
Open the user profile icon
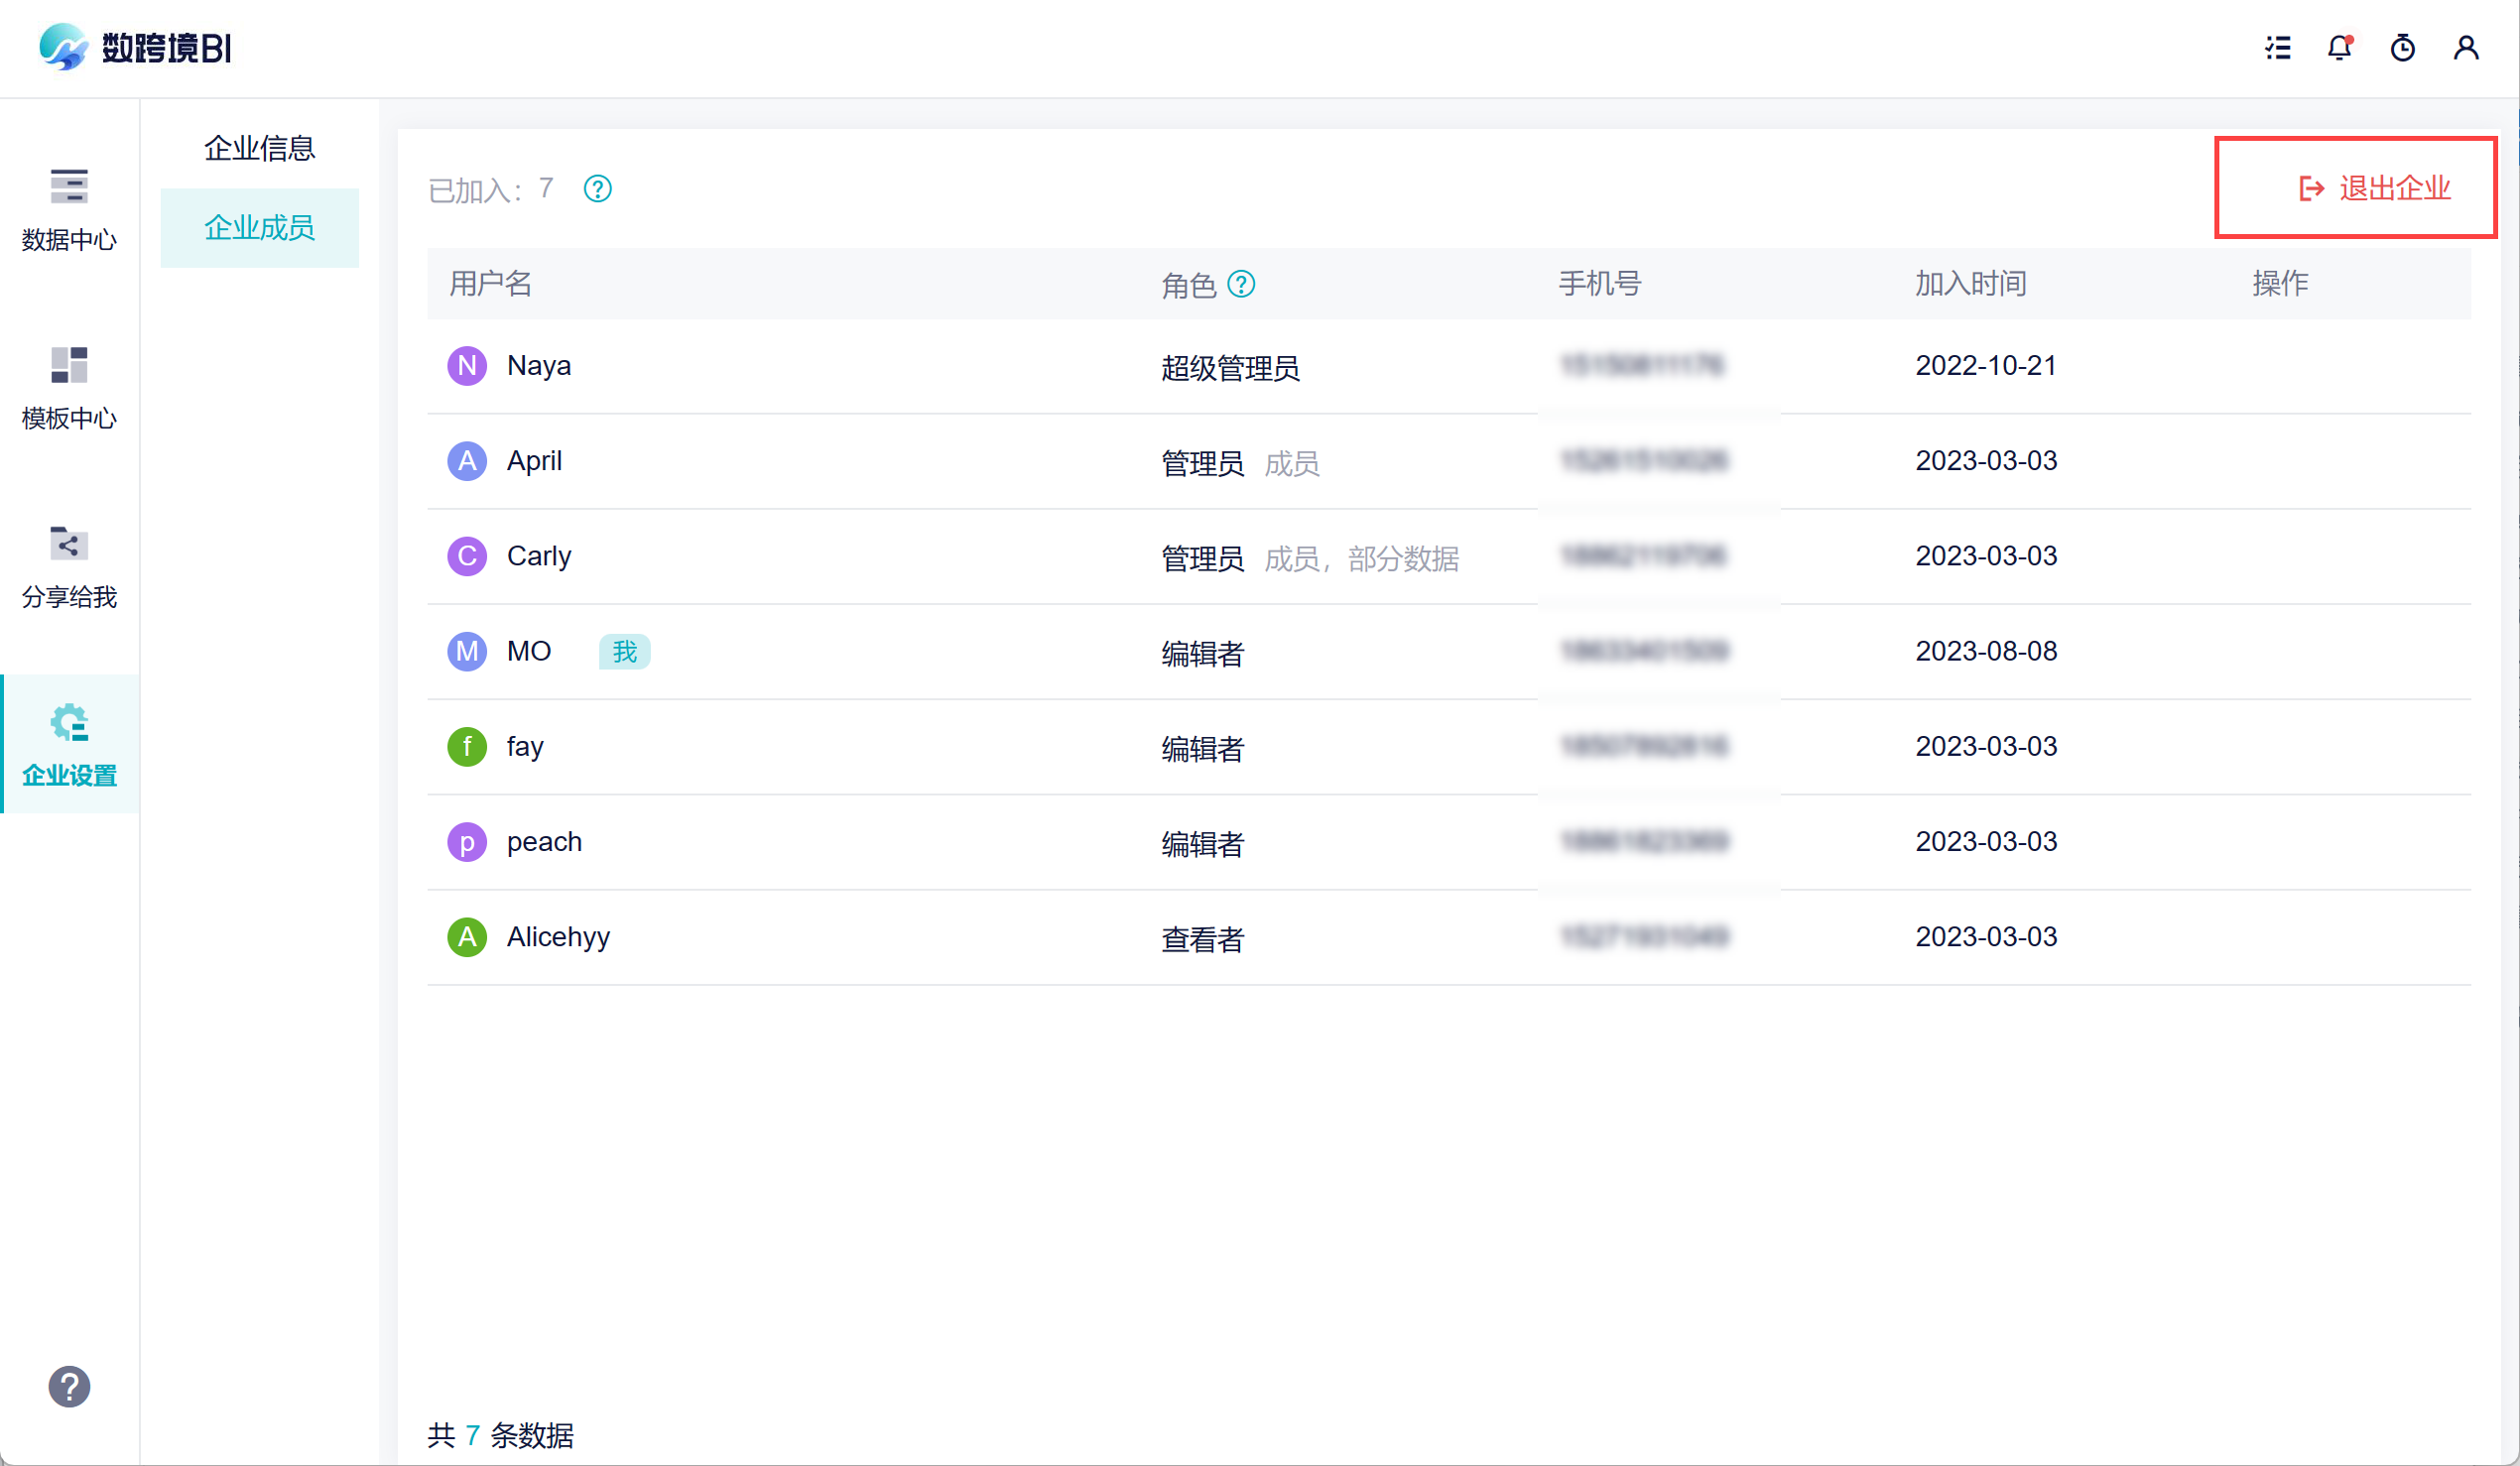[2465, 48]
